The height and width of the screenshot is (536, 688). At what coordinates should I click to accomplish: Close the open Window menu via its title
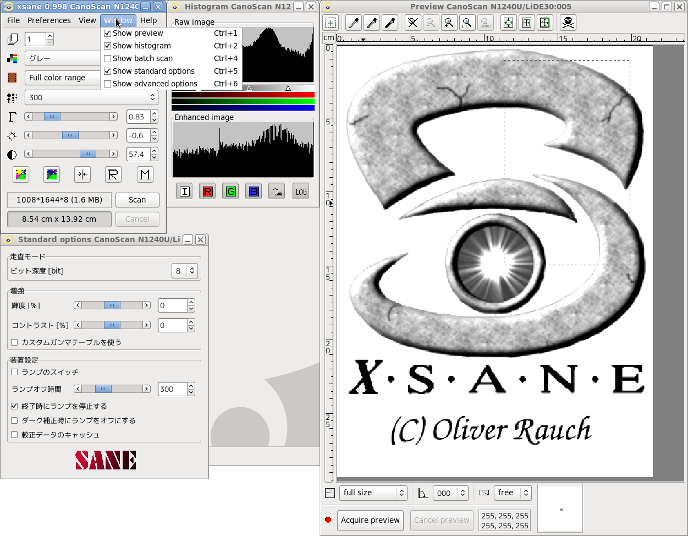[118, 21]
